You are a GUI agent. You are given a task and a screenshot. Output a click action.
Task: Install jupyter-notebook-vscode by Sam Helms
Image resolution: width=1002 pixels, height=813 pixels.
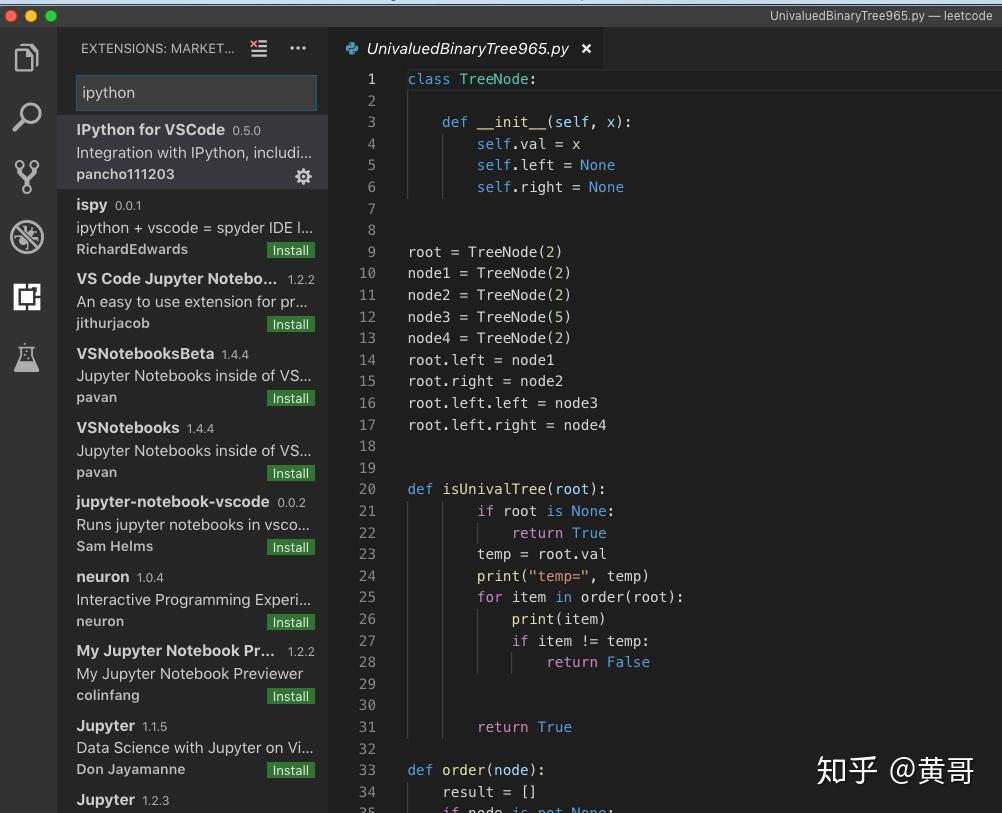pyautogui.click(x=290, y=547)
